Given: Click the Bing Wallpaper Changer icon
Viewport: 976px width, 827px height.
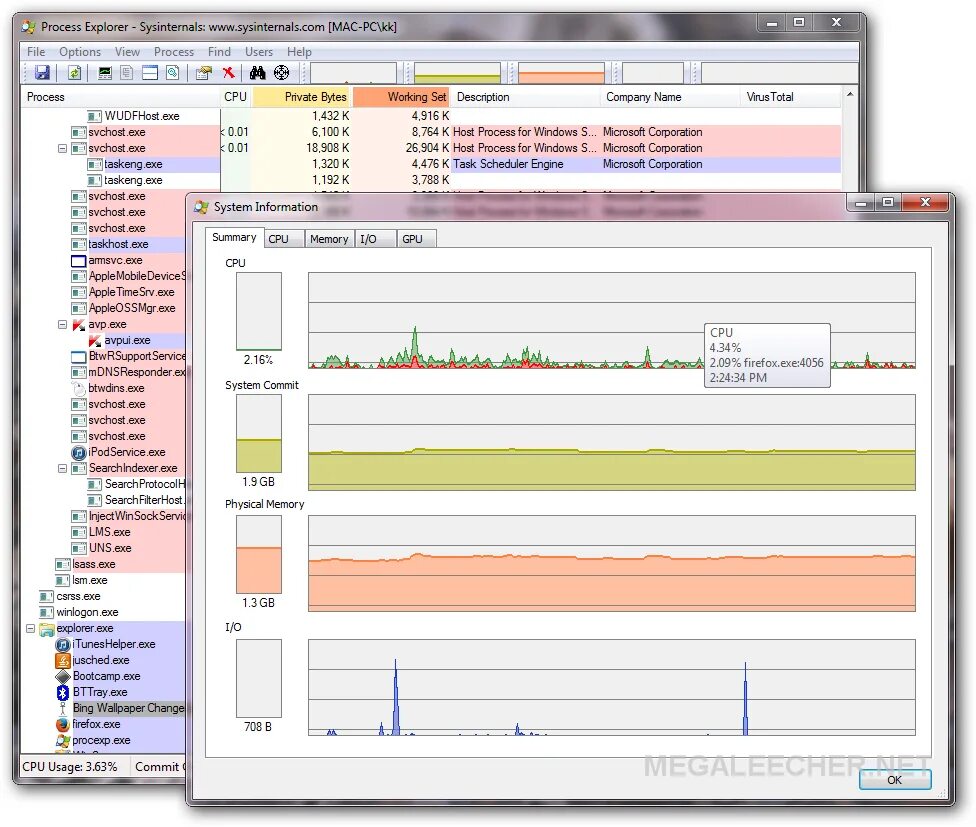Looking at the screenshot, I should click(x=63, y=708).
